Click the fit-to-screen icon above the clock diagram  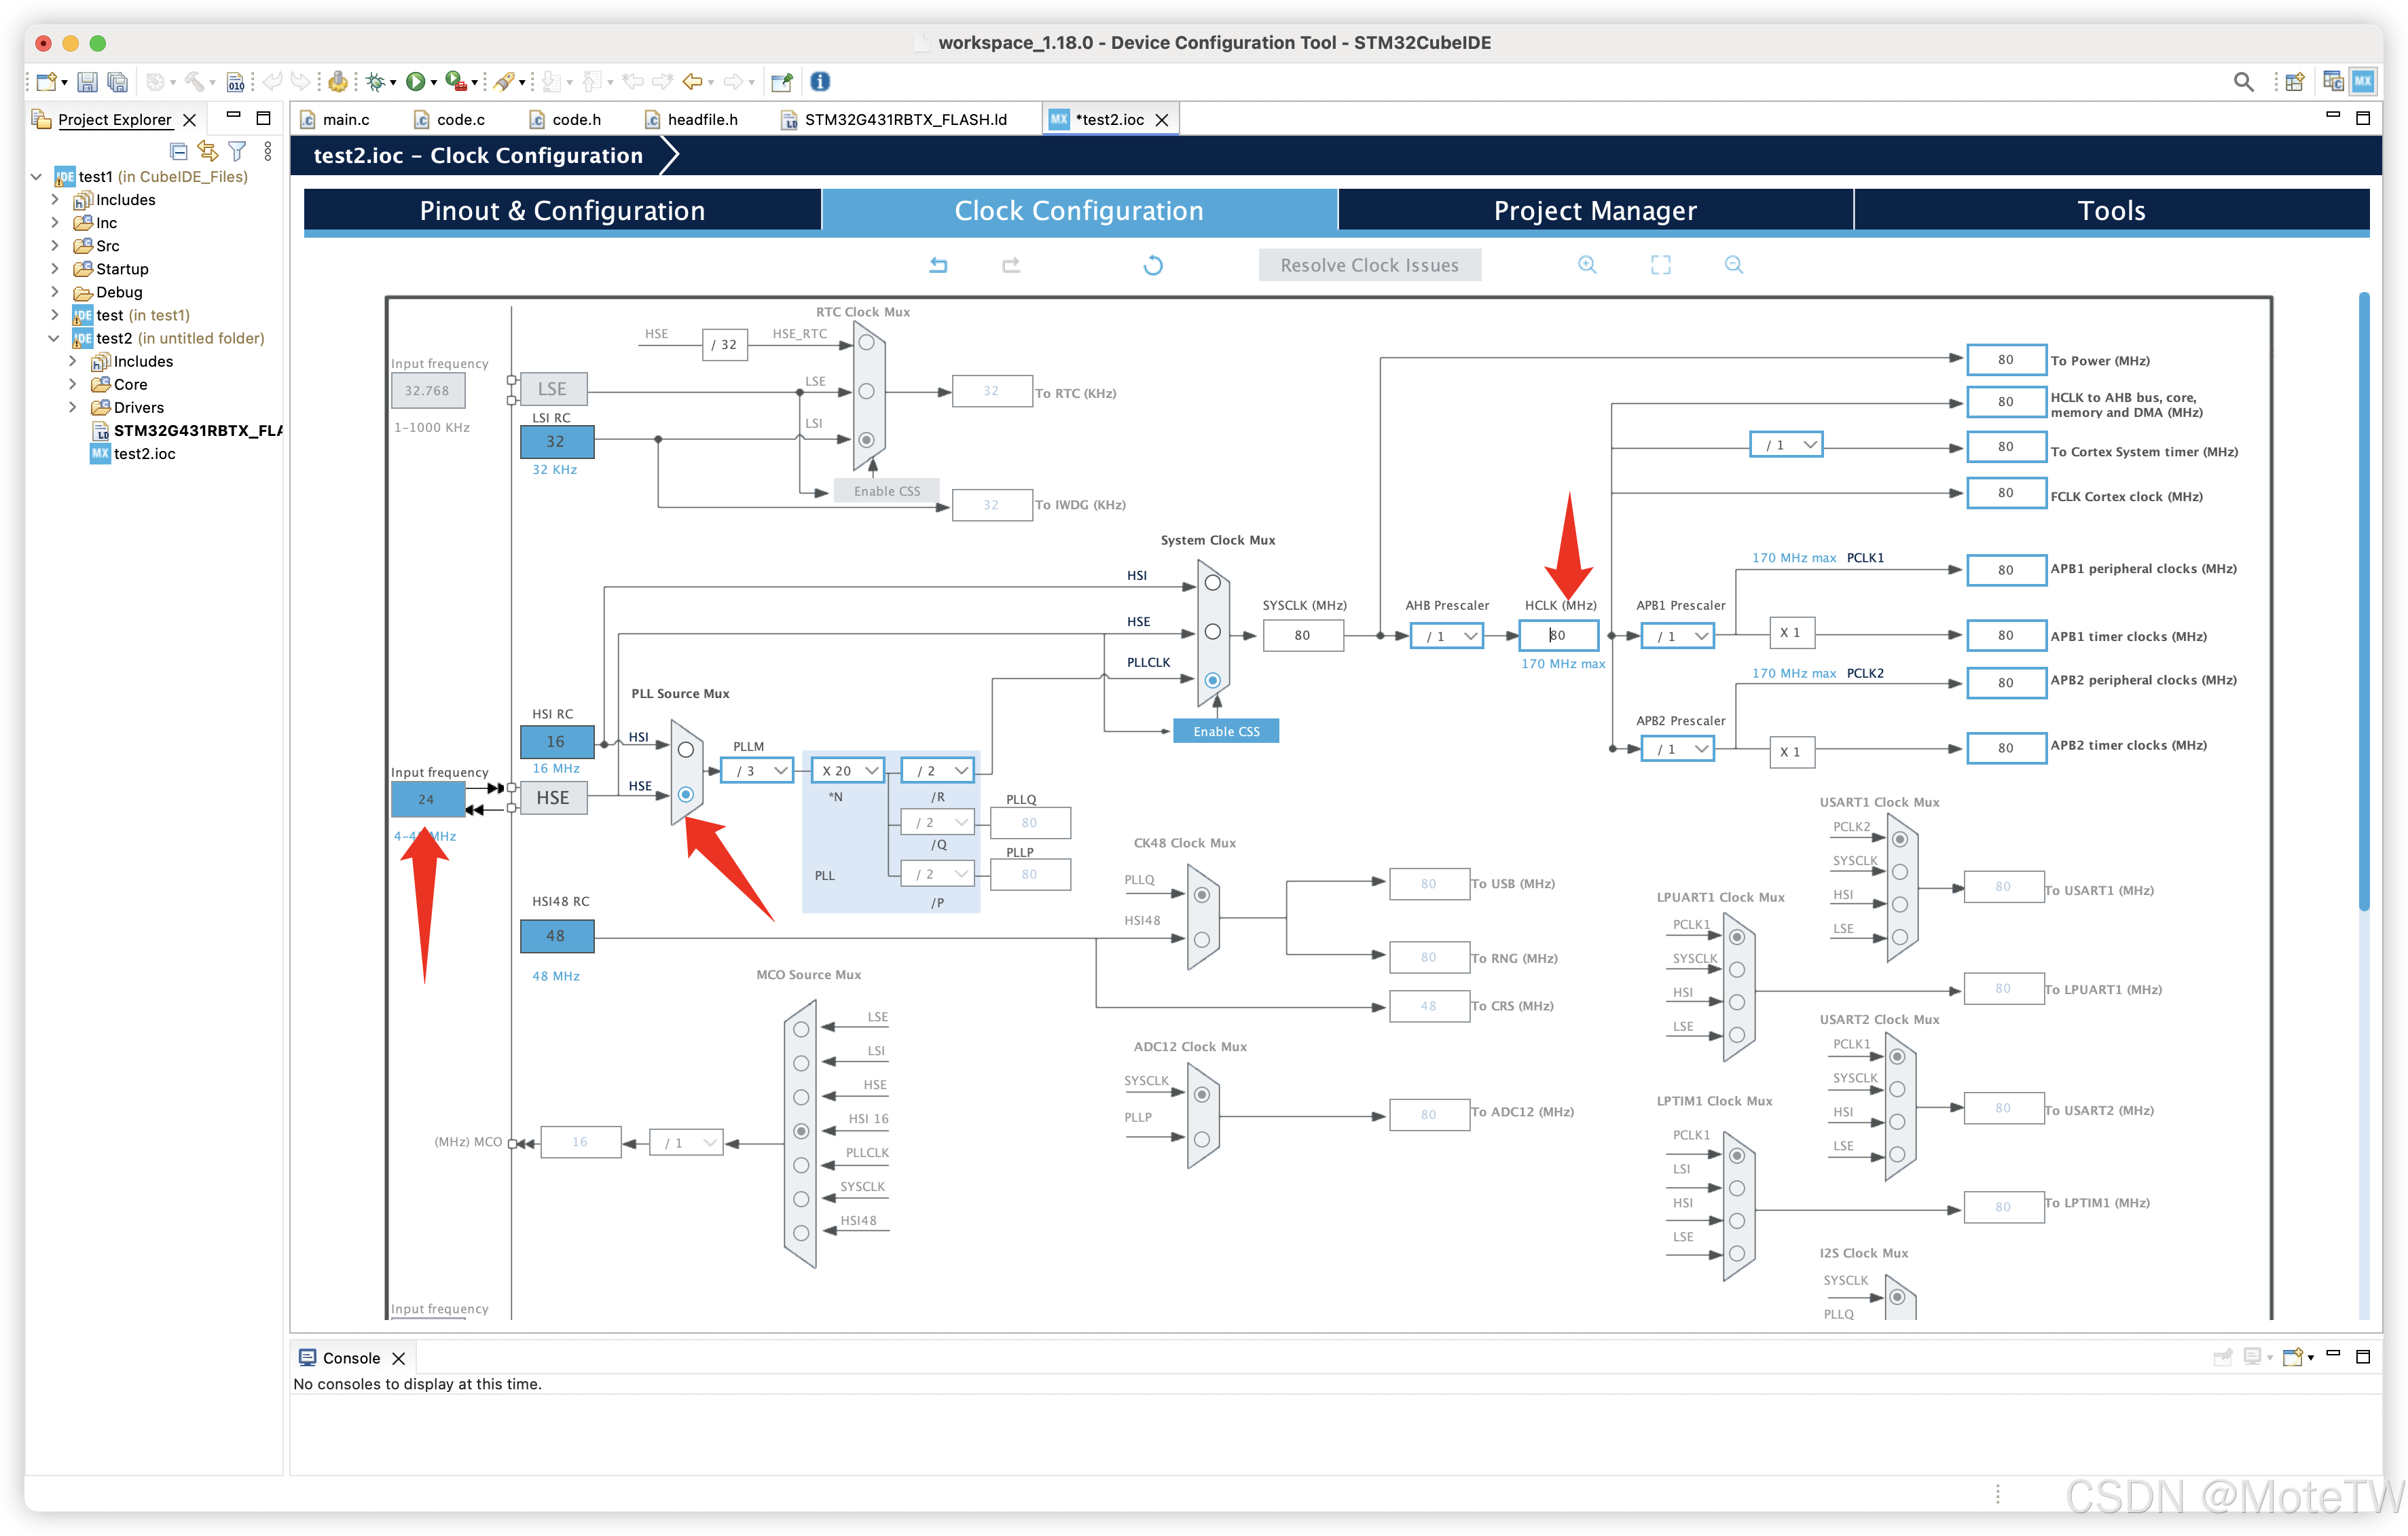coord(1660,265)
